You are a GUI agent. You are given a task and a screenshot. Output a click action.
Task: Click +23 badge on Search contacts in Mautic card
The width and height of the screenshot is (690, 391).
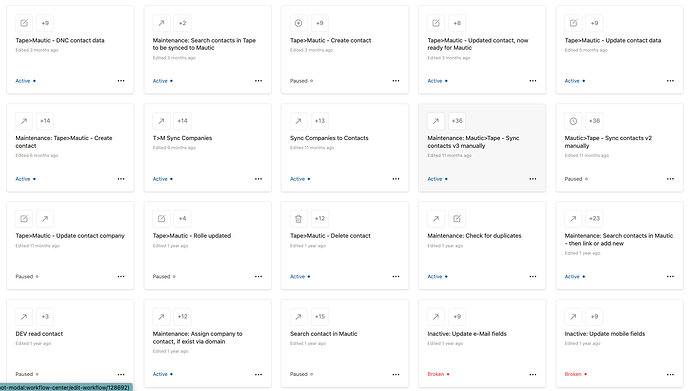pyautogui.click(x=594, y=219)
